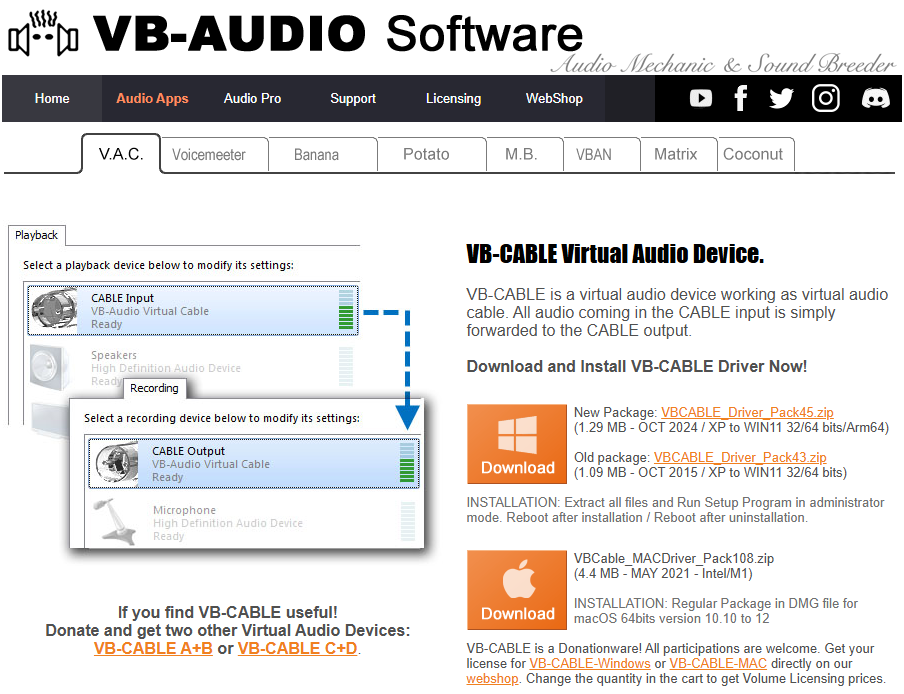The height and width of the screenshot is (694, 904).
Task: Click the Apple macOS Download button
Action: pyautogui.click(x=517, y=590)
